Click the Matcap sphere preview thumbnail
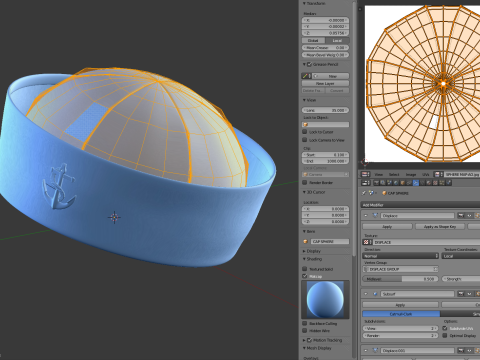The width and height of the screenshot is (480, 360). (x=325, y=299)
